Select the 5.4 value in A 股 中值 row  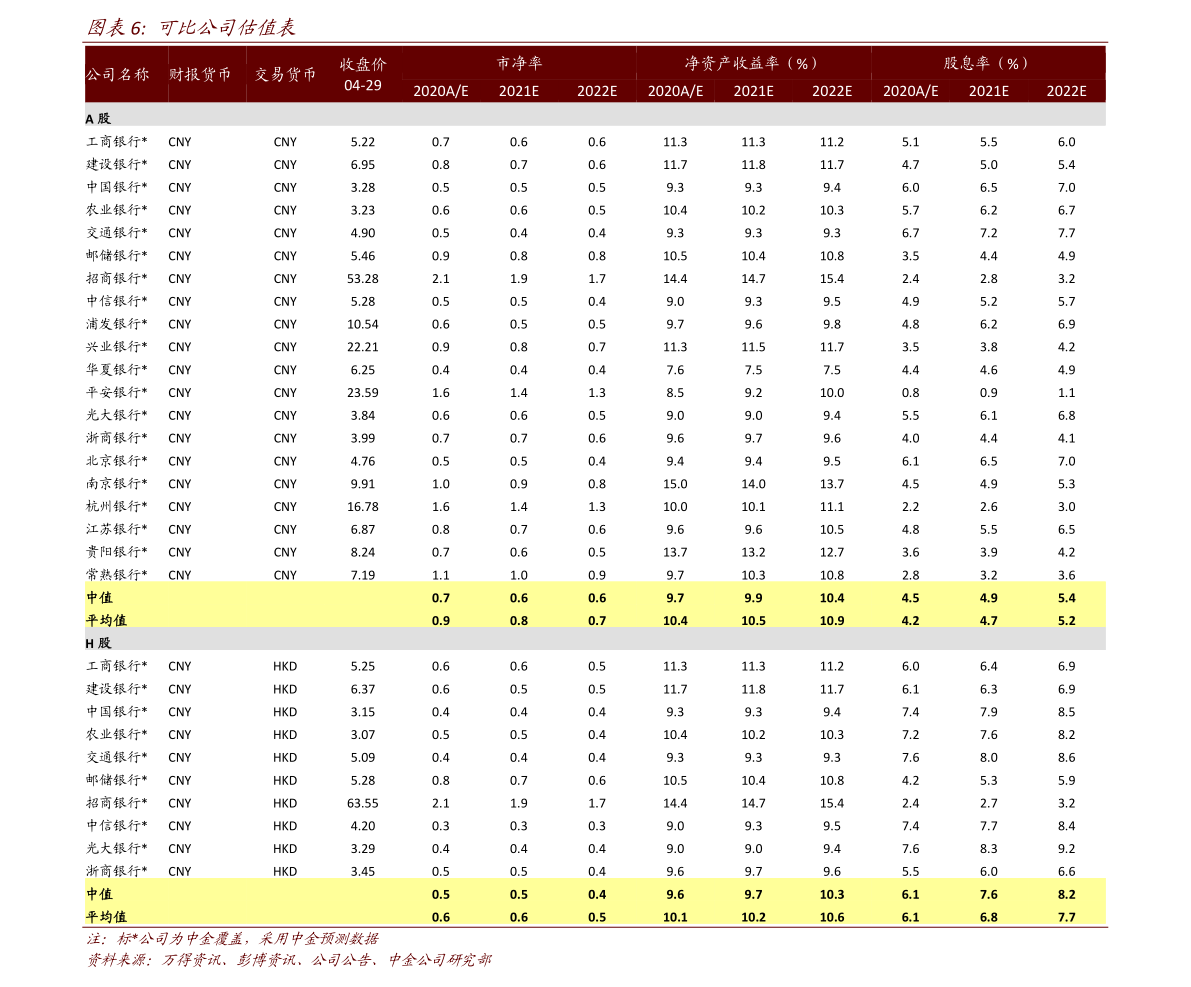(x=1066, y=598)
